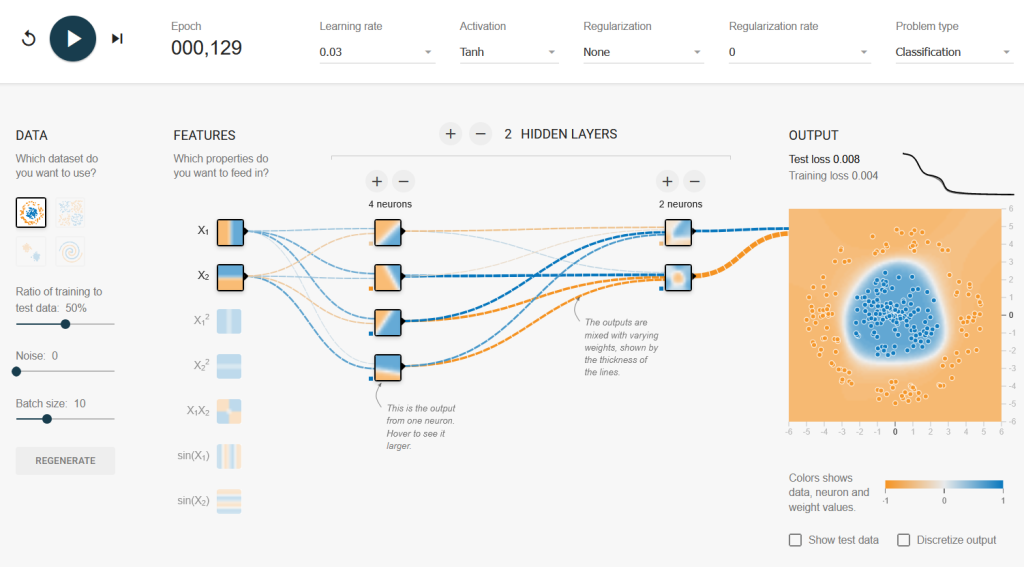Remove a neuron from the 2-neuron layer

point(695,181)
